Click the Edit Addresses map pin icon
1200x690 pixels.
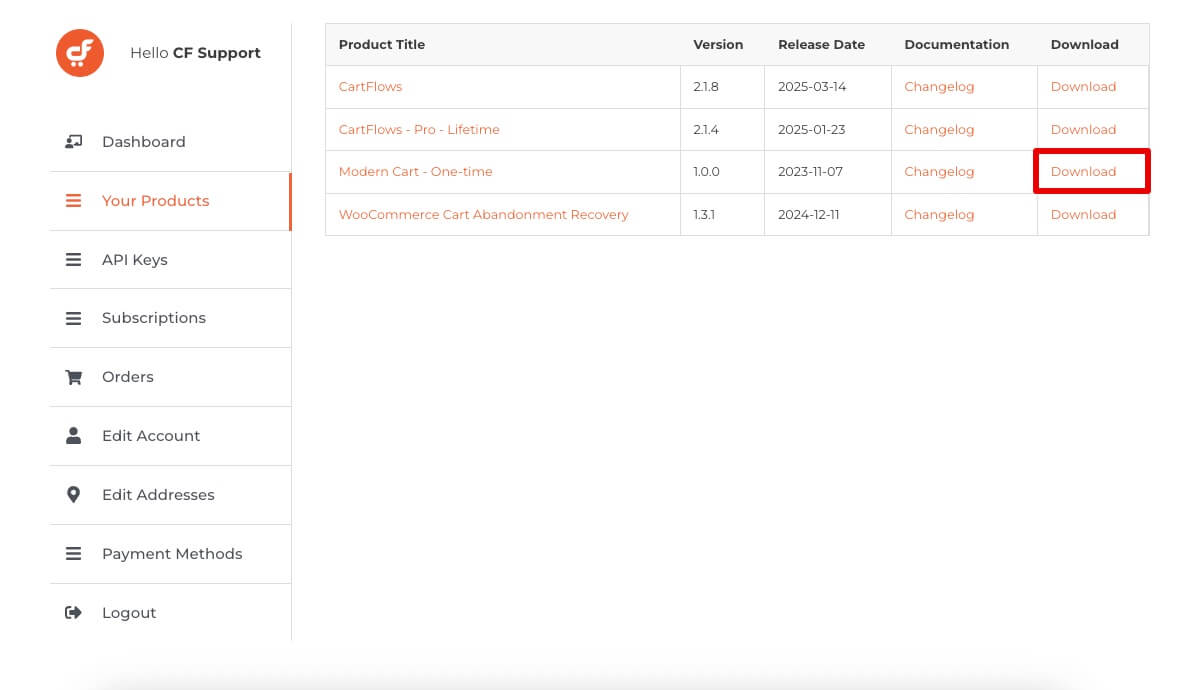point(73,495)
